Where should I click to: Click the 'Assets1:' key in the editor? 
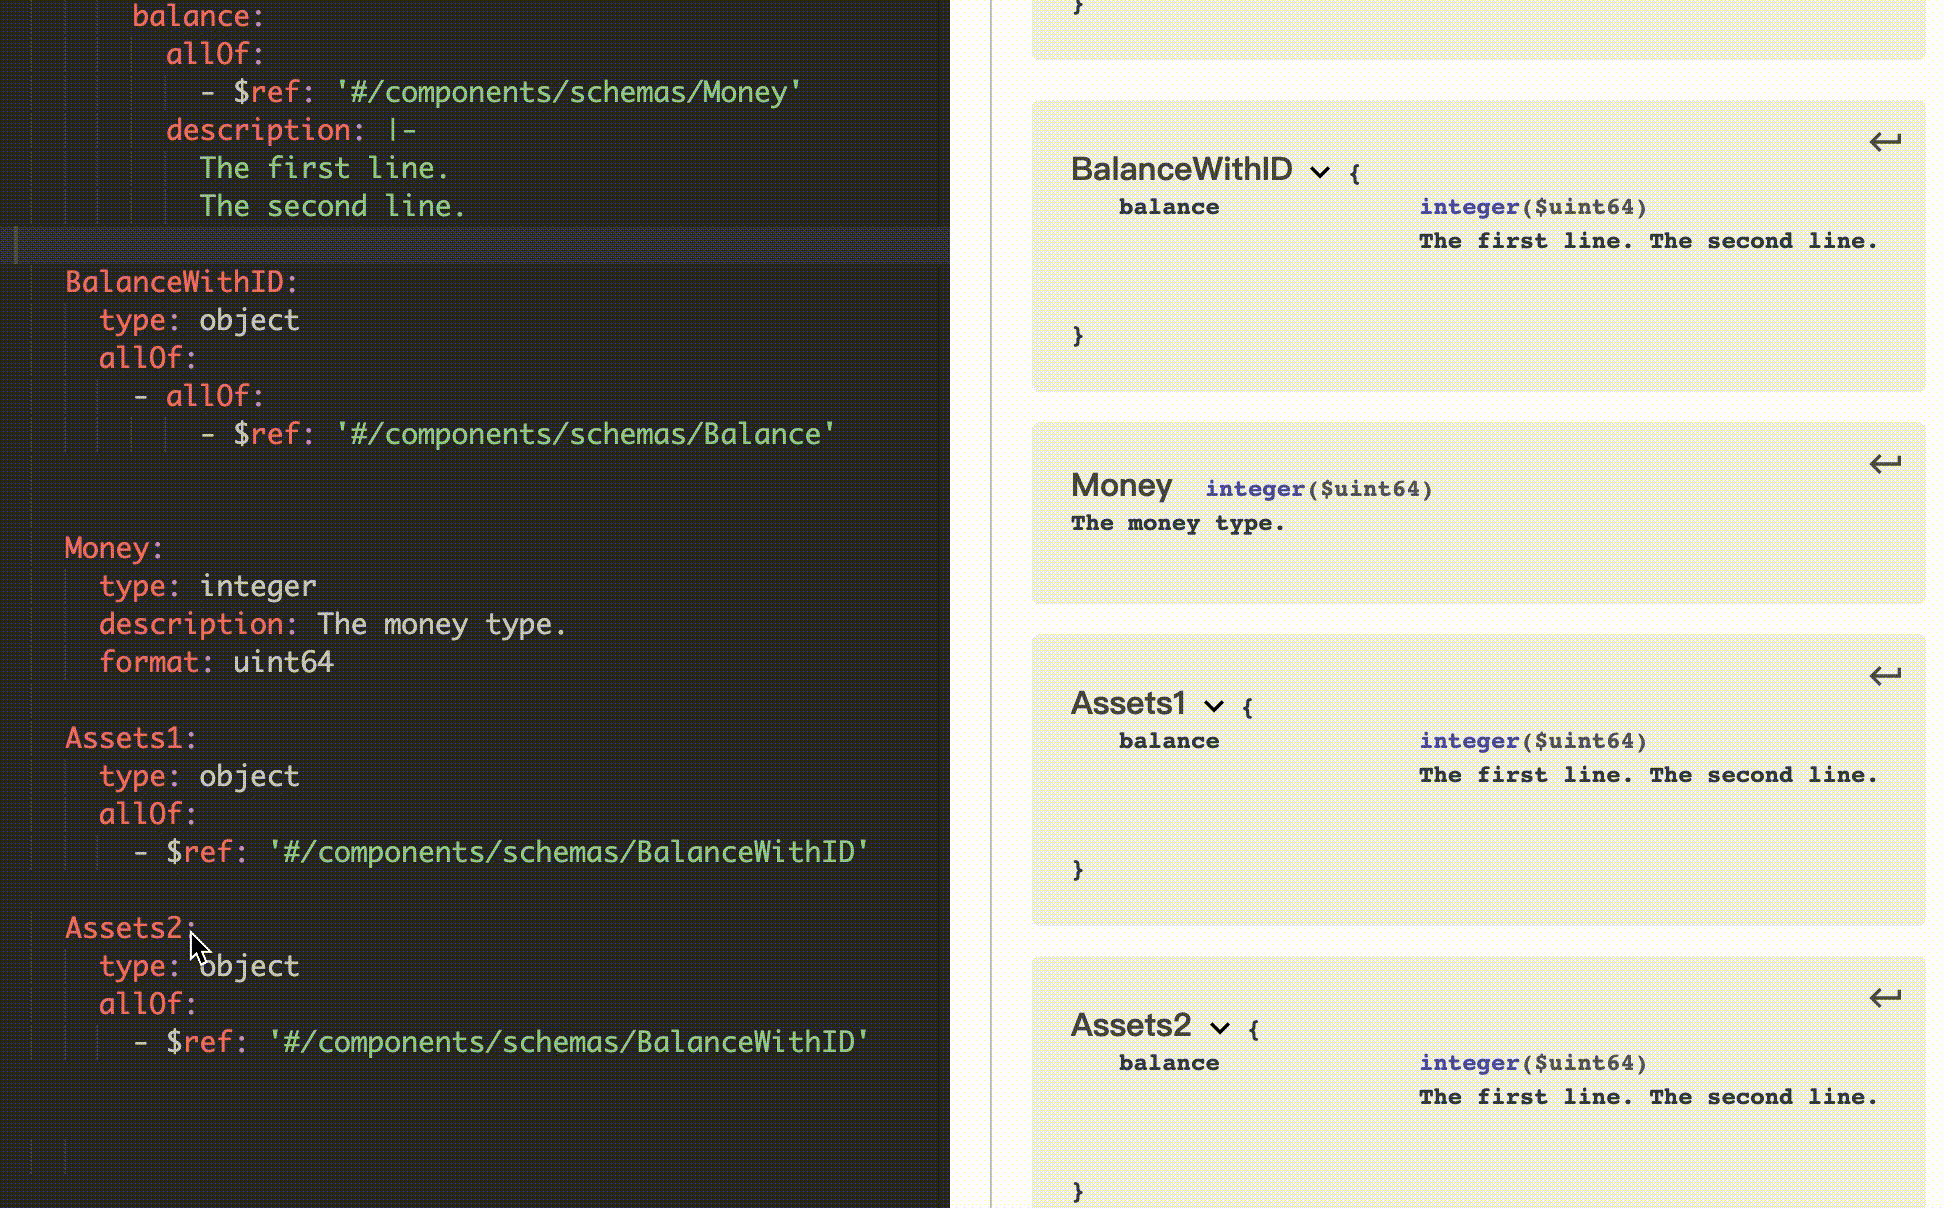131,738
